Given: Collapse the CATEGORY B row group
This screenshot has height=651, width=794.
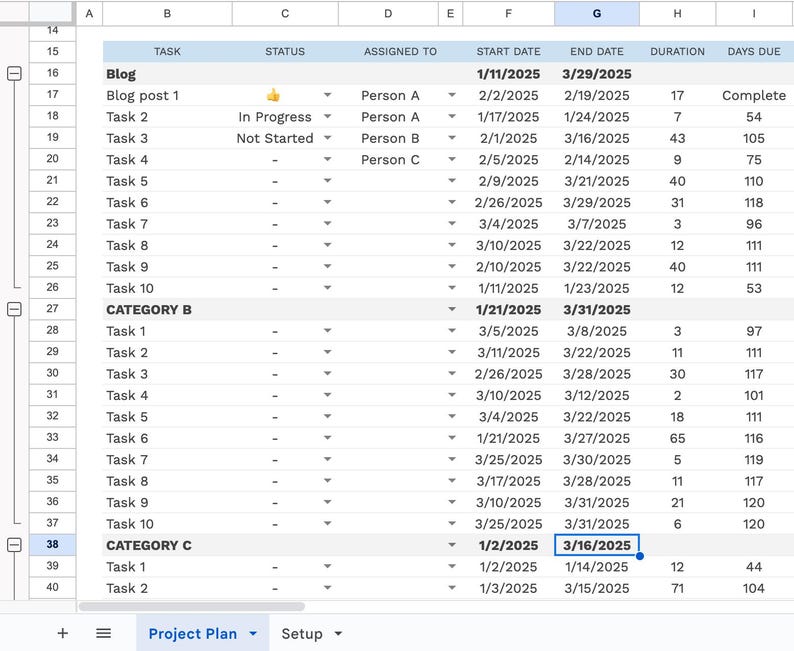Looking at the screenshot, I should tap(14, 309).
